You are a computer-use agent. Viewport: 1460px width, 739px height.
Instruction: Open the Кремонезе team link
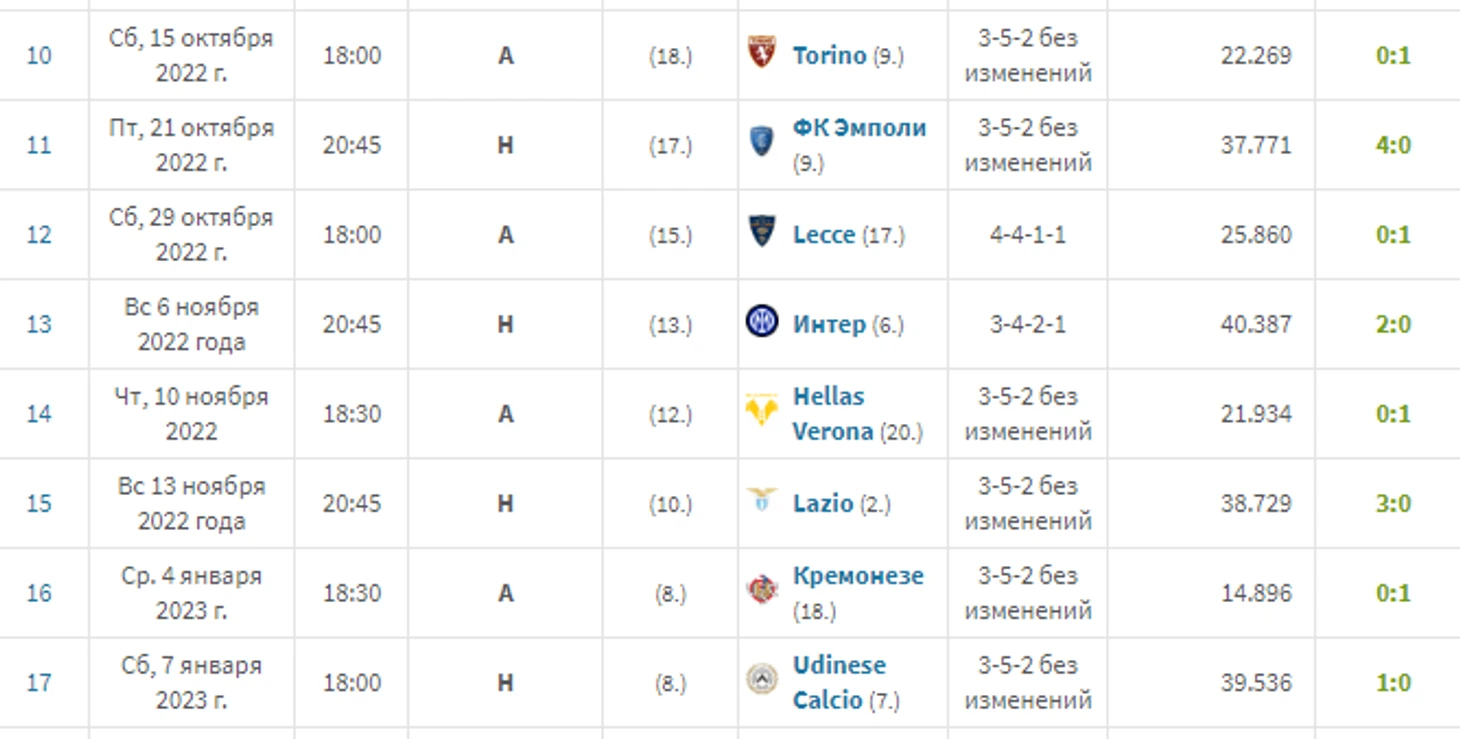(x=858, y=576)
